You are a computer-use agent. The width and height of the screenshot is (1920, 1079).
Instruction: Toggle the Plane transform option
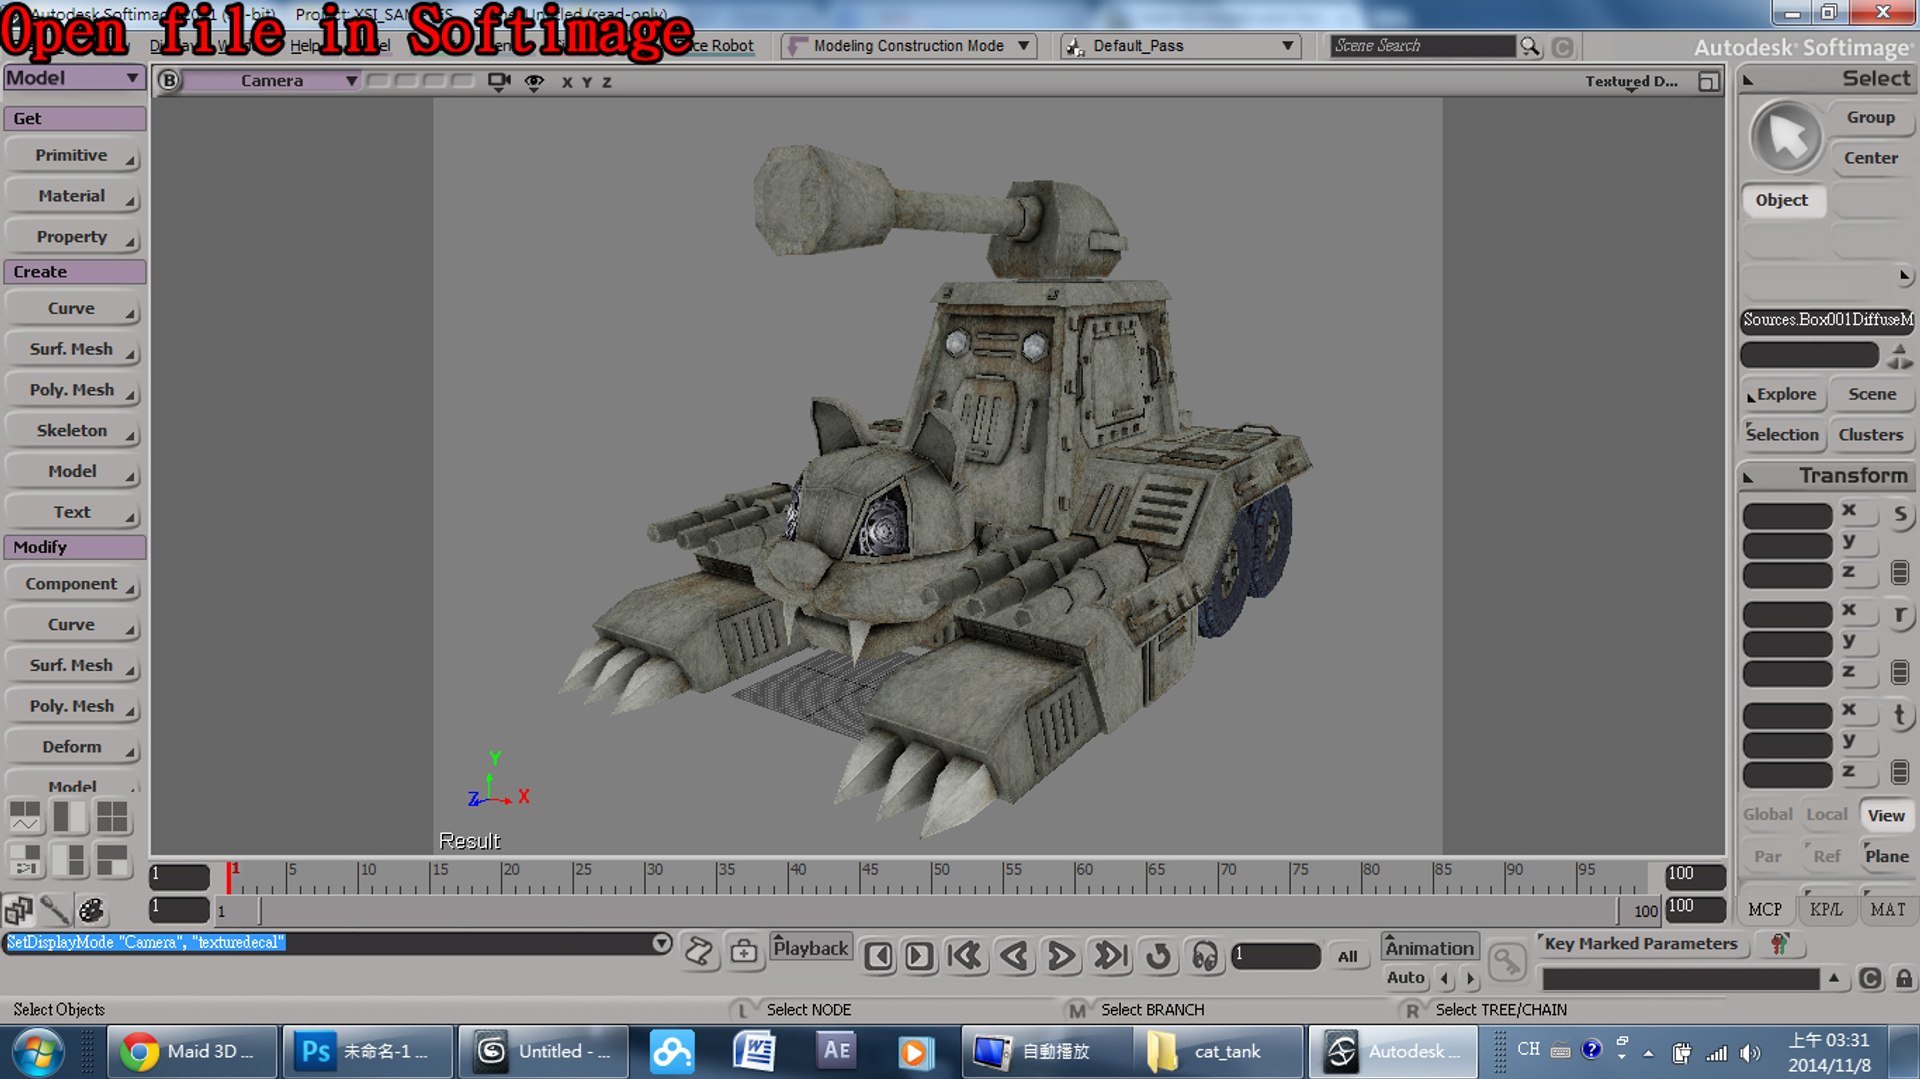pos(1886,856)
